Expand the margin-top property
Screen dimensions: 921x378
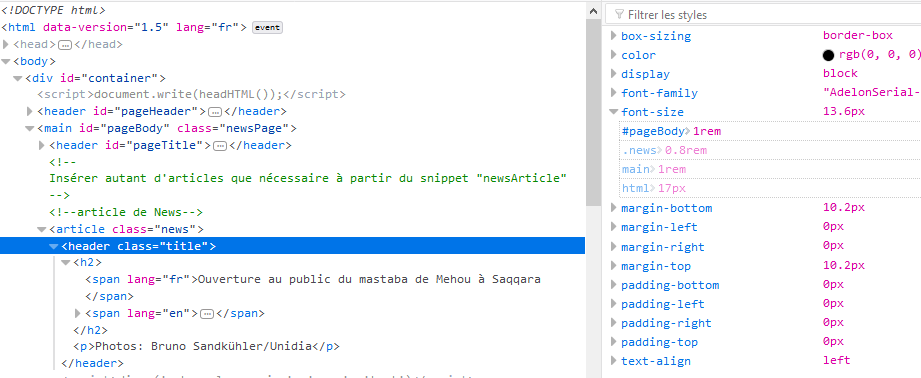click(614, 266)
